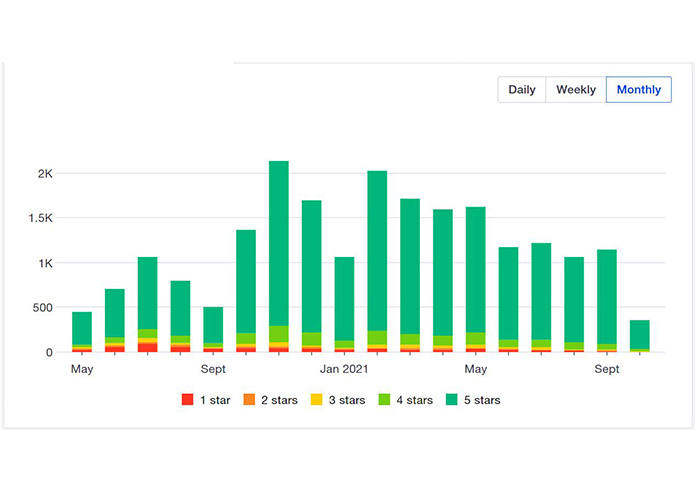
Task: Switch the chart to Weekly view
Action: click(576, 90)
